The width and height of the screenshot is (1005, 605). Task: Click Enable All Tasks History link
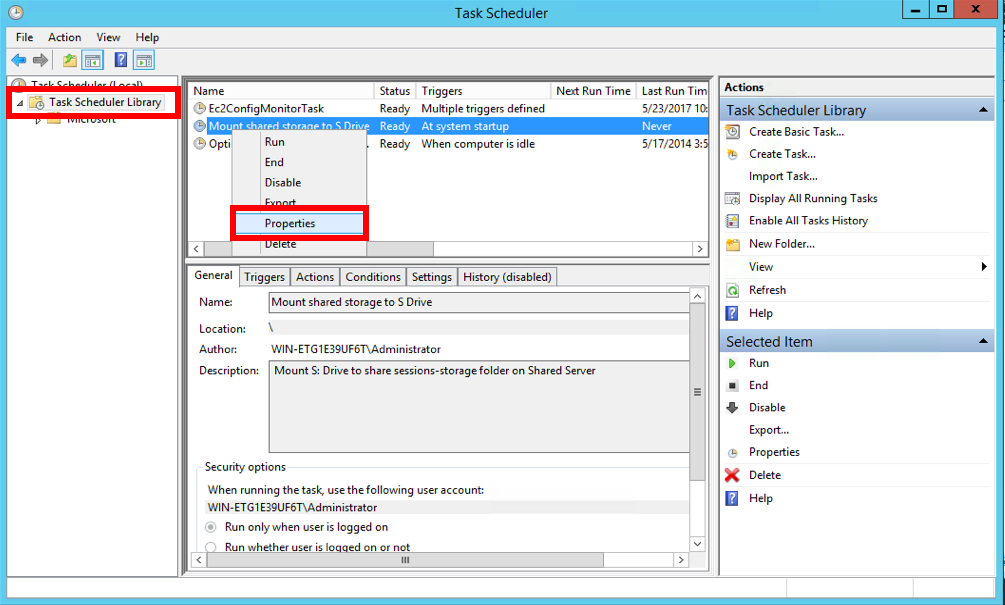point(808,221)
